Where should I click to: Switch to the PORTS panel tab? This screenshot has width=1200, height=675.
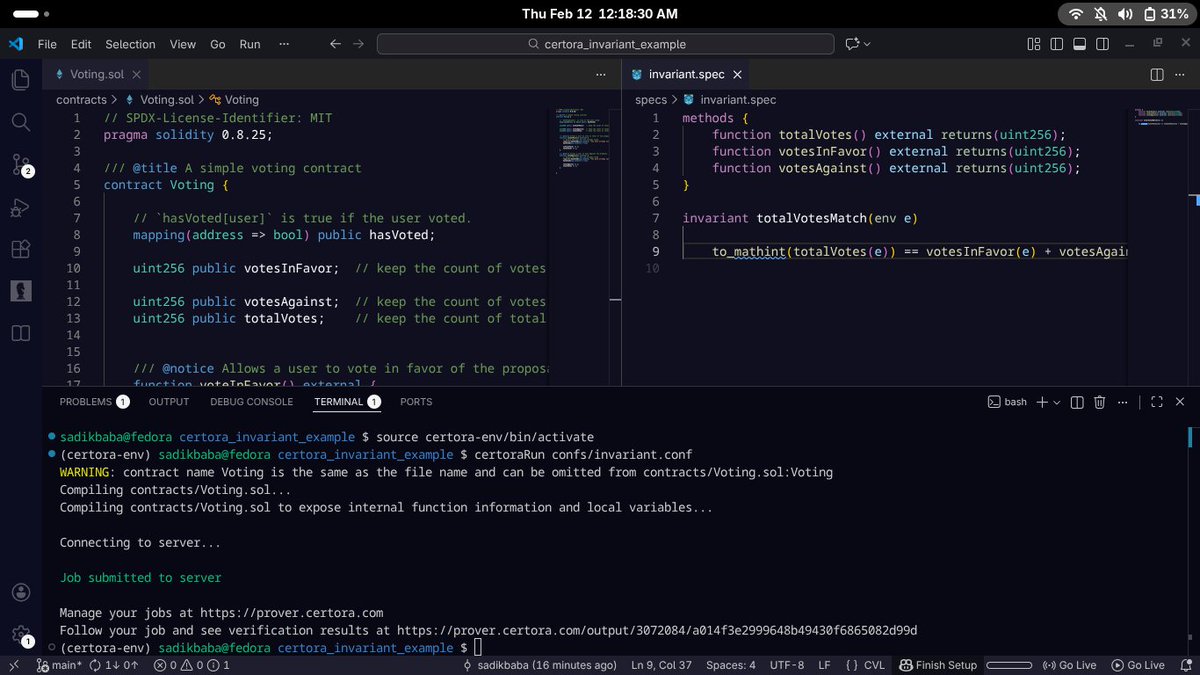click(x=416, y=402)
